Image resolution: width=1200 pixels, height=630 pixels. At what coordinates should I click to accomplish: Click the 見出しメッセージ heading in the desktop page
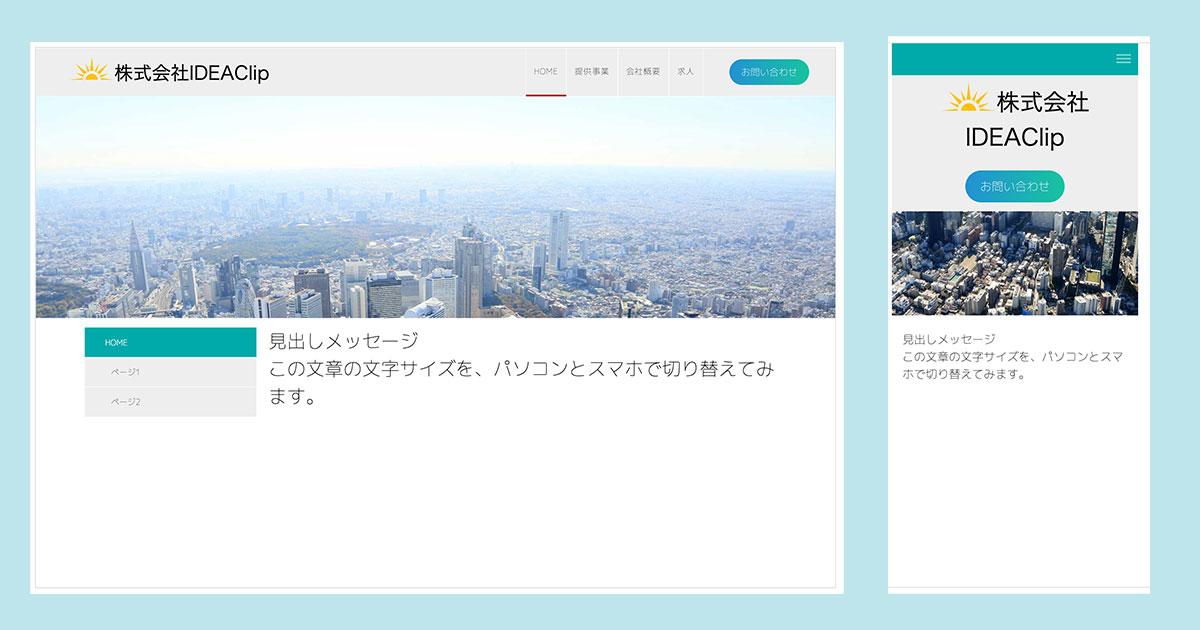click(x=344, y=341)
